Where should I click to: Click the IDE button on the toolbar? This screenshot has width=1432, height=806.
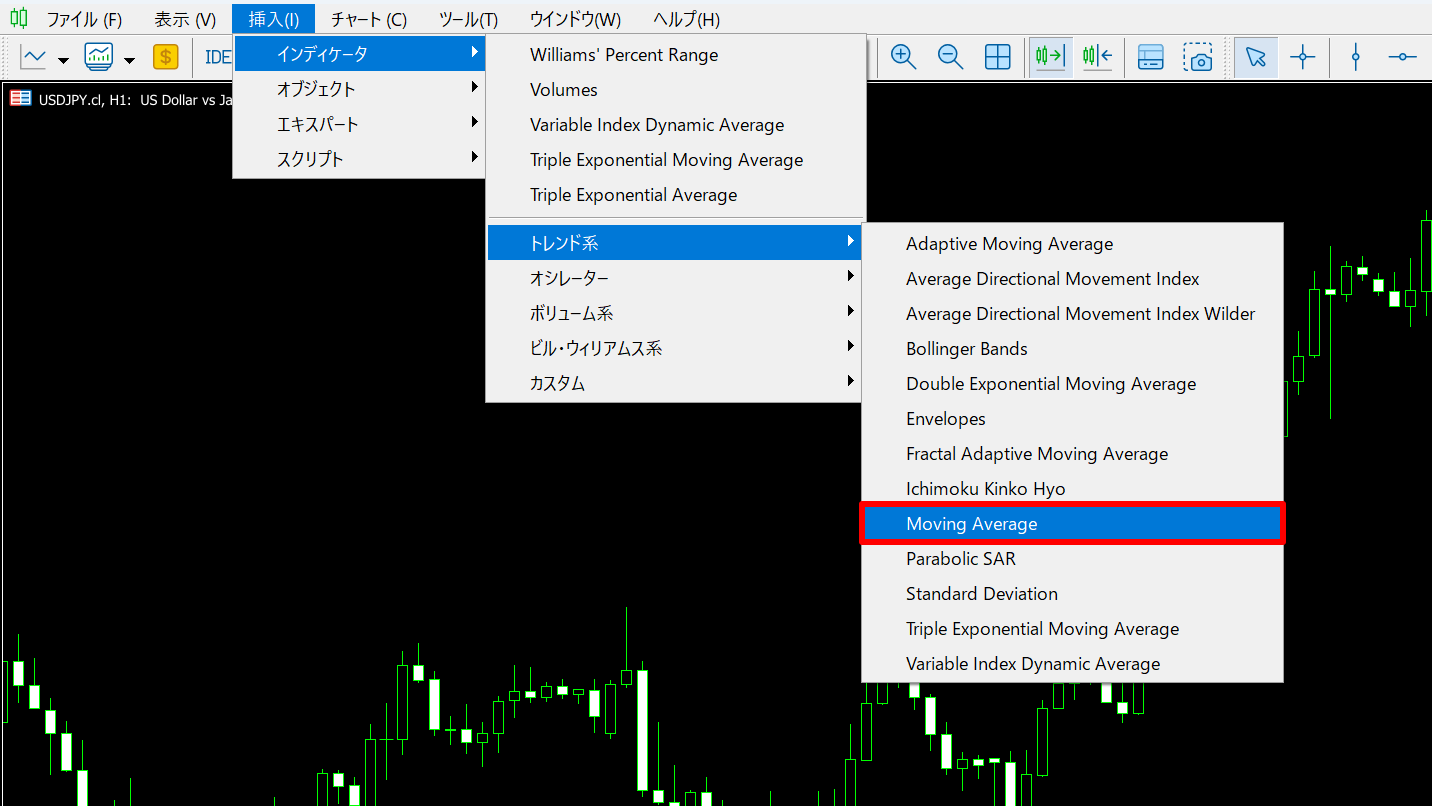pos(217,57)
